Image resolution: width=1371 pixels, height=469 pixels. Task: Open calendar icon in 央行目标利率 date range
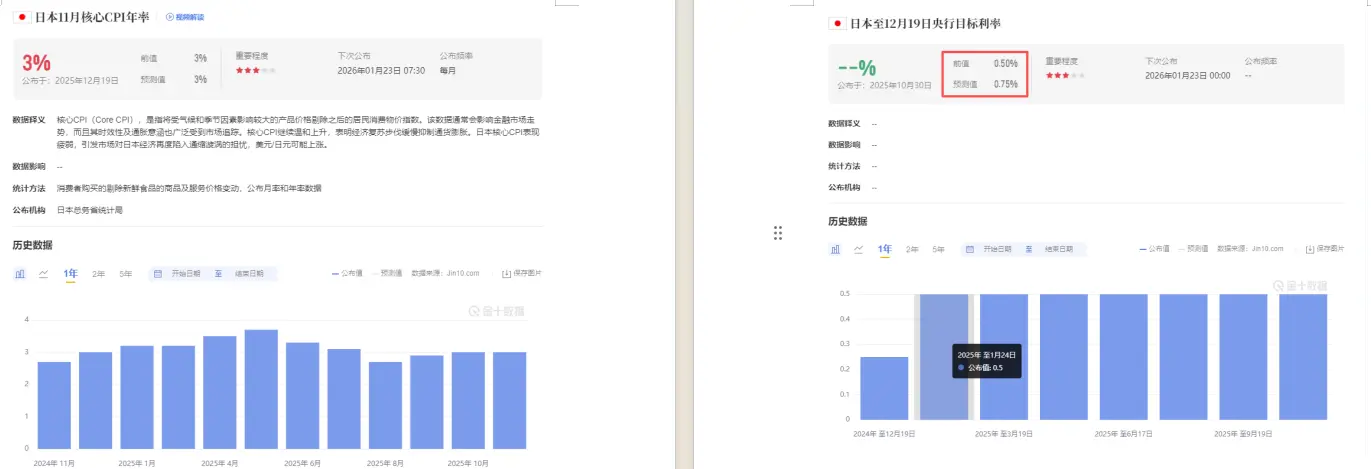coord(970,249)
